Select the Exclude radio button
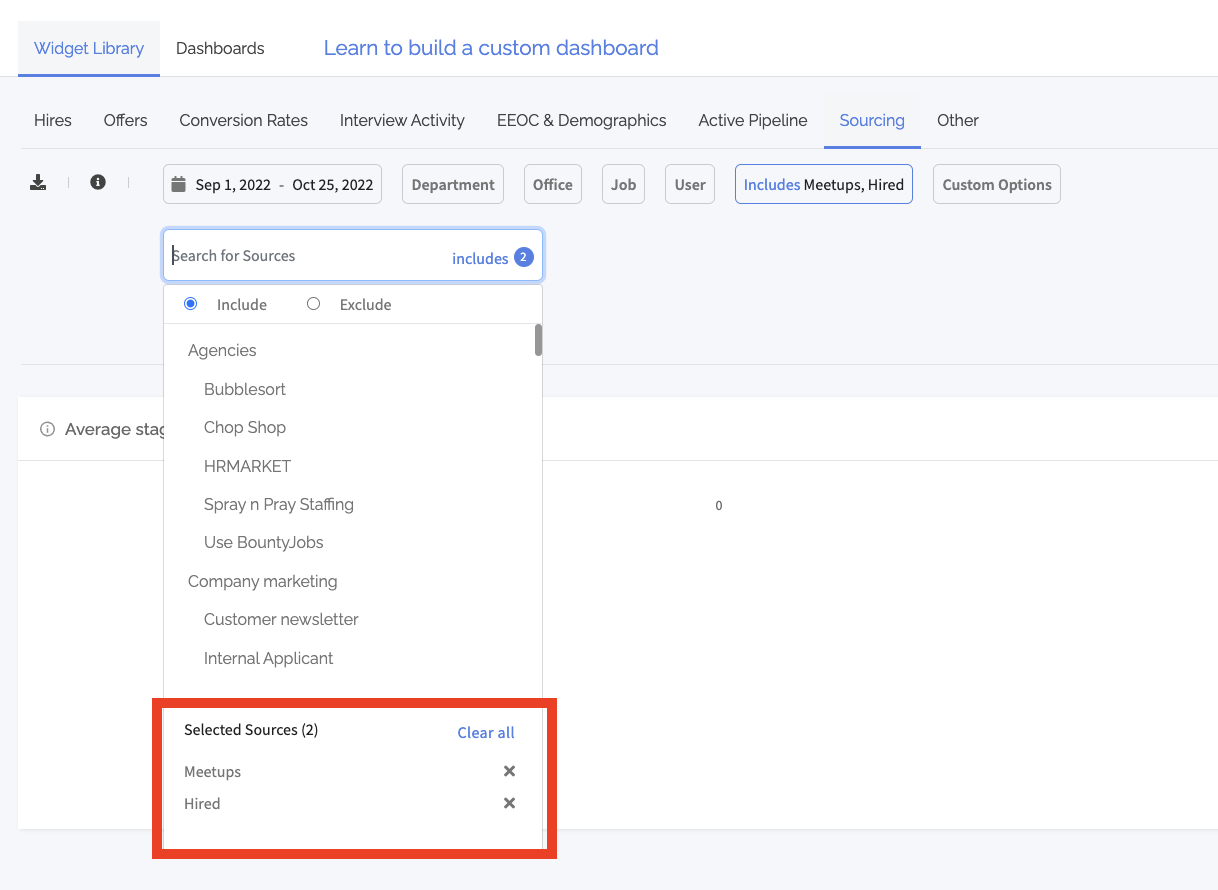1218x890 pixels. [x=314, y=304]
